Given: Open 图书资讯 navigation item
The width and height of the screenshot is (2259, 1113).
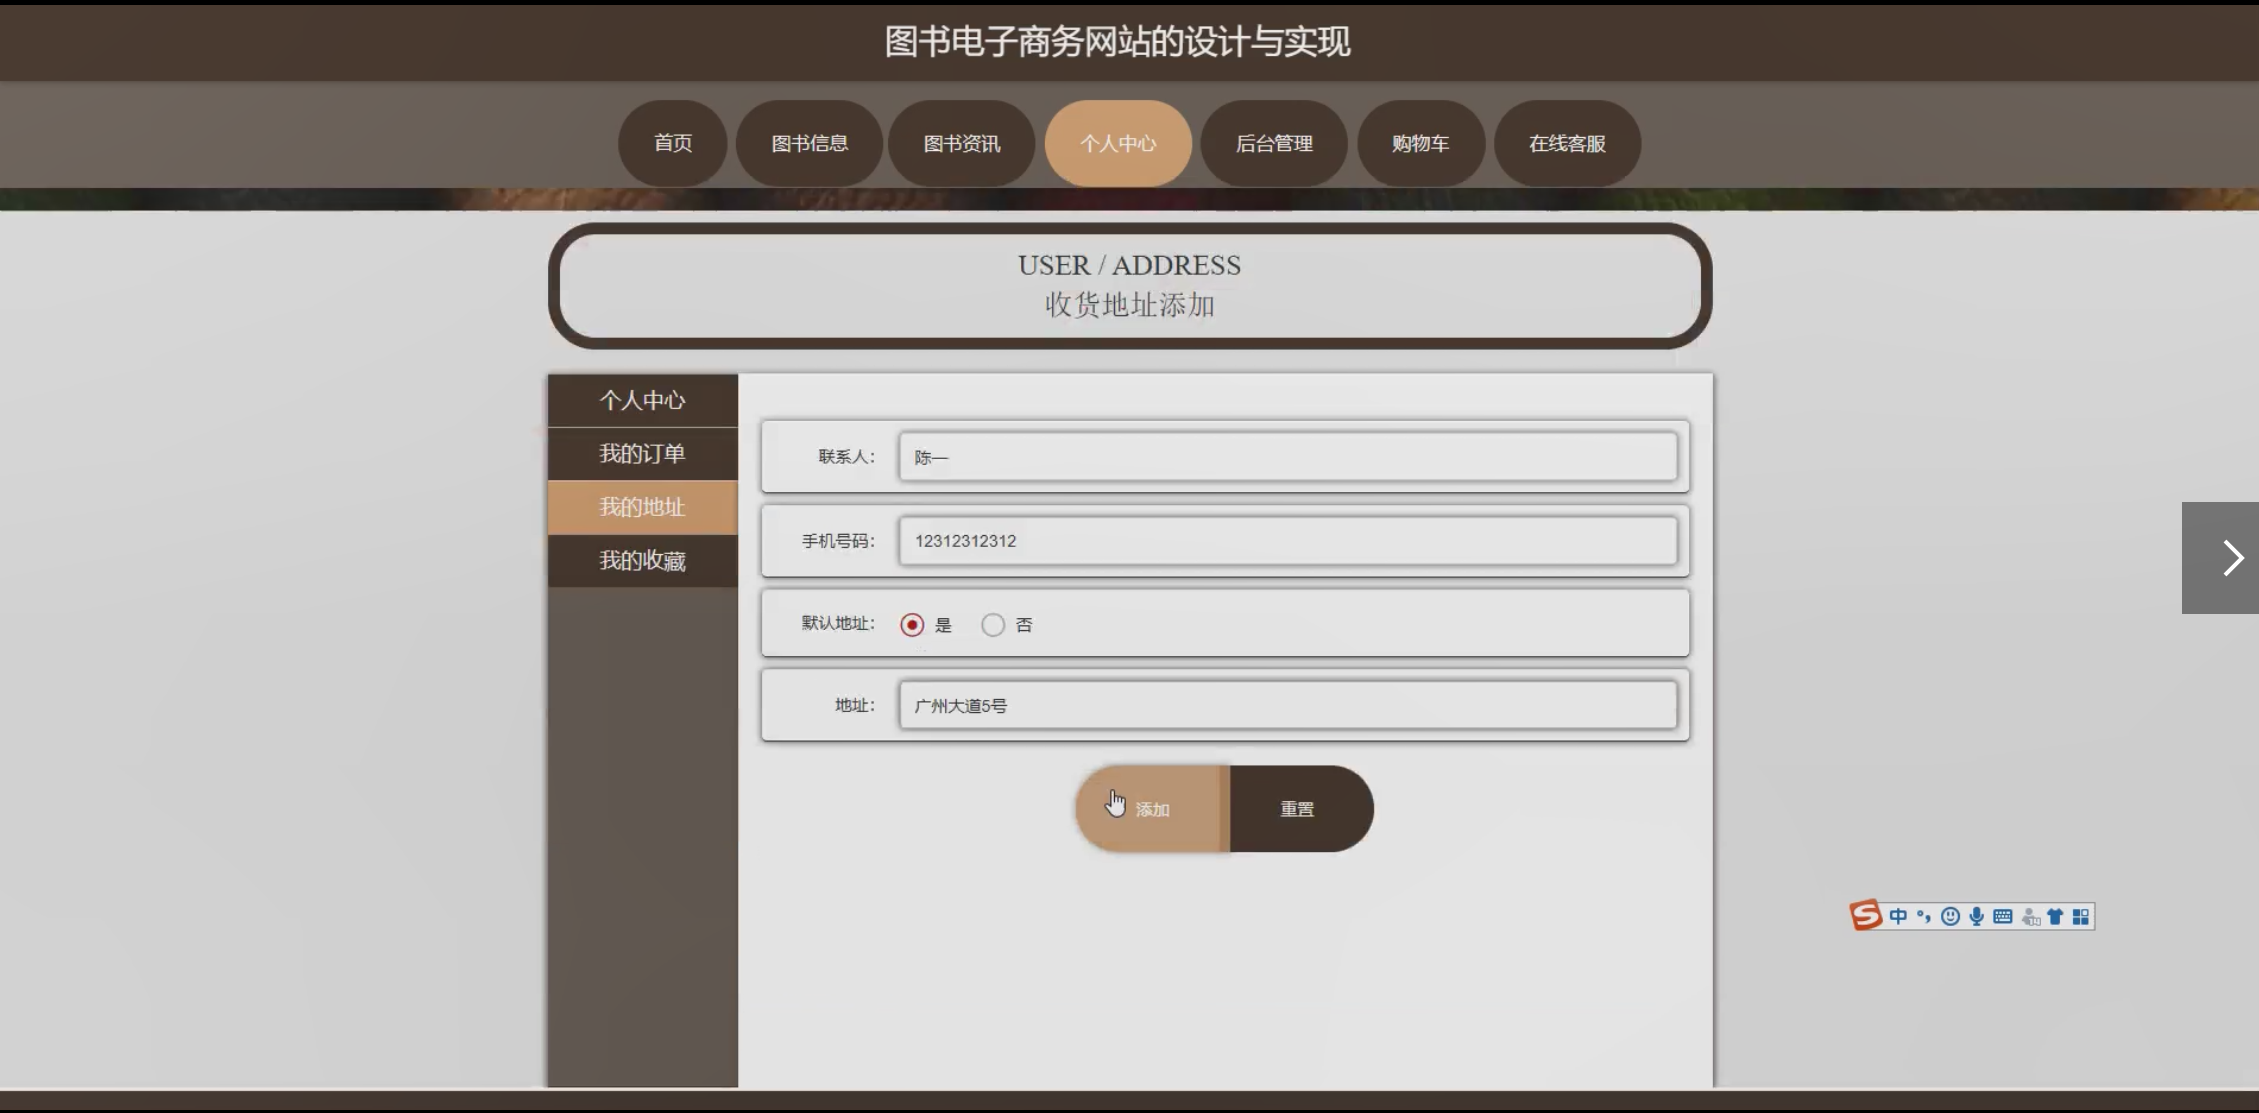Looking at the screenshot, I should click(962, 143).
